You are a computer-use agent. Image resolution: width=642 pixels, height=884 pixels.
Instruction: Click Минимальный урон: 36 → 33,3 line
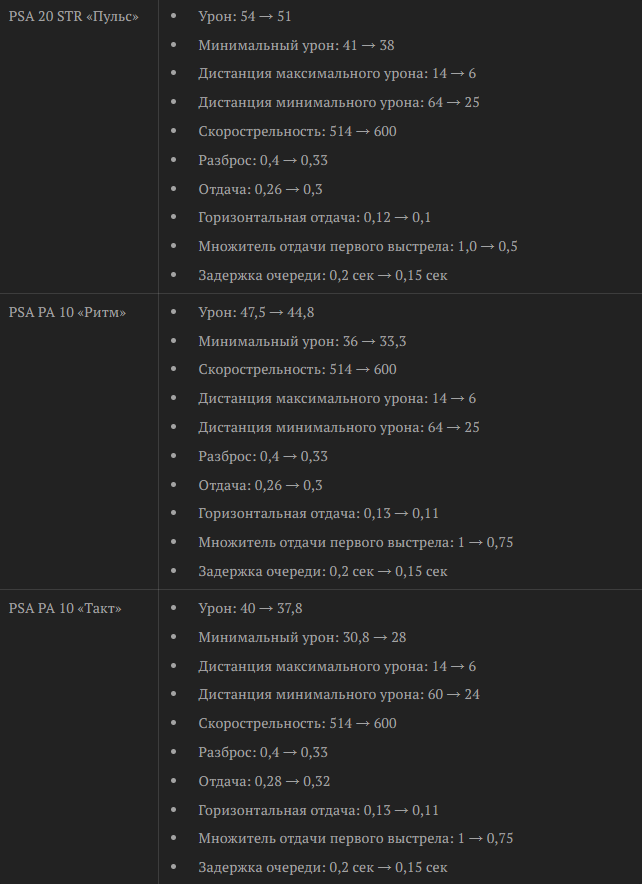[x=302, y=341]
